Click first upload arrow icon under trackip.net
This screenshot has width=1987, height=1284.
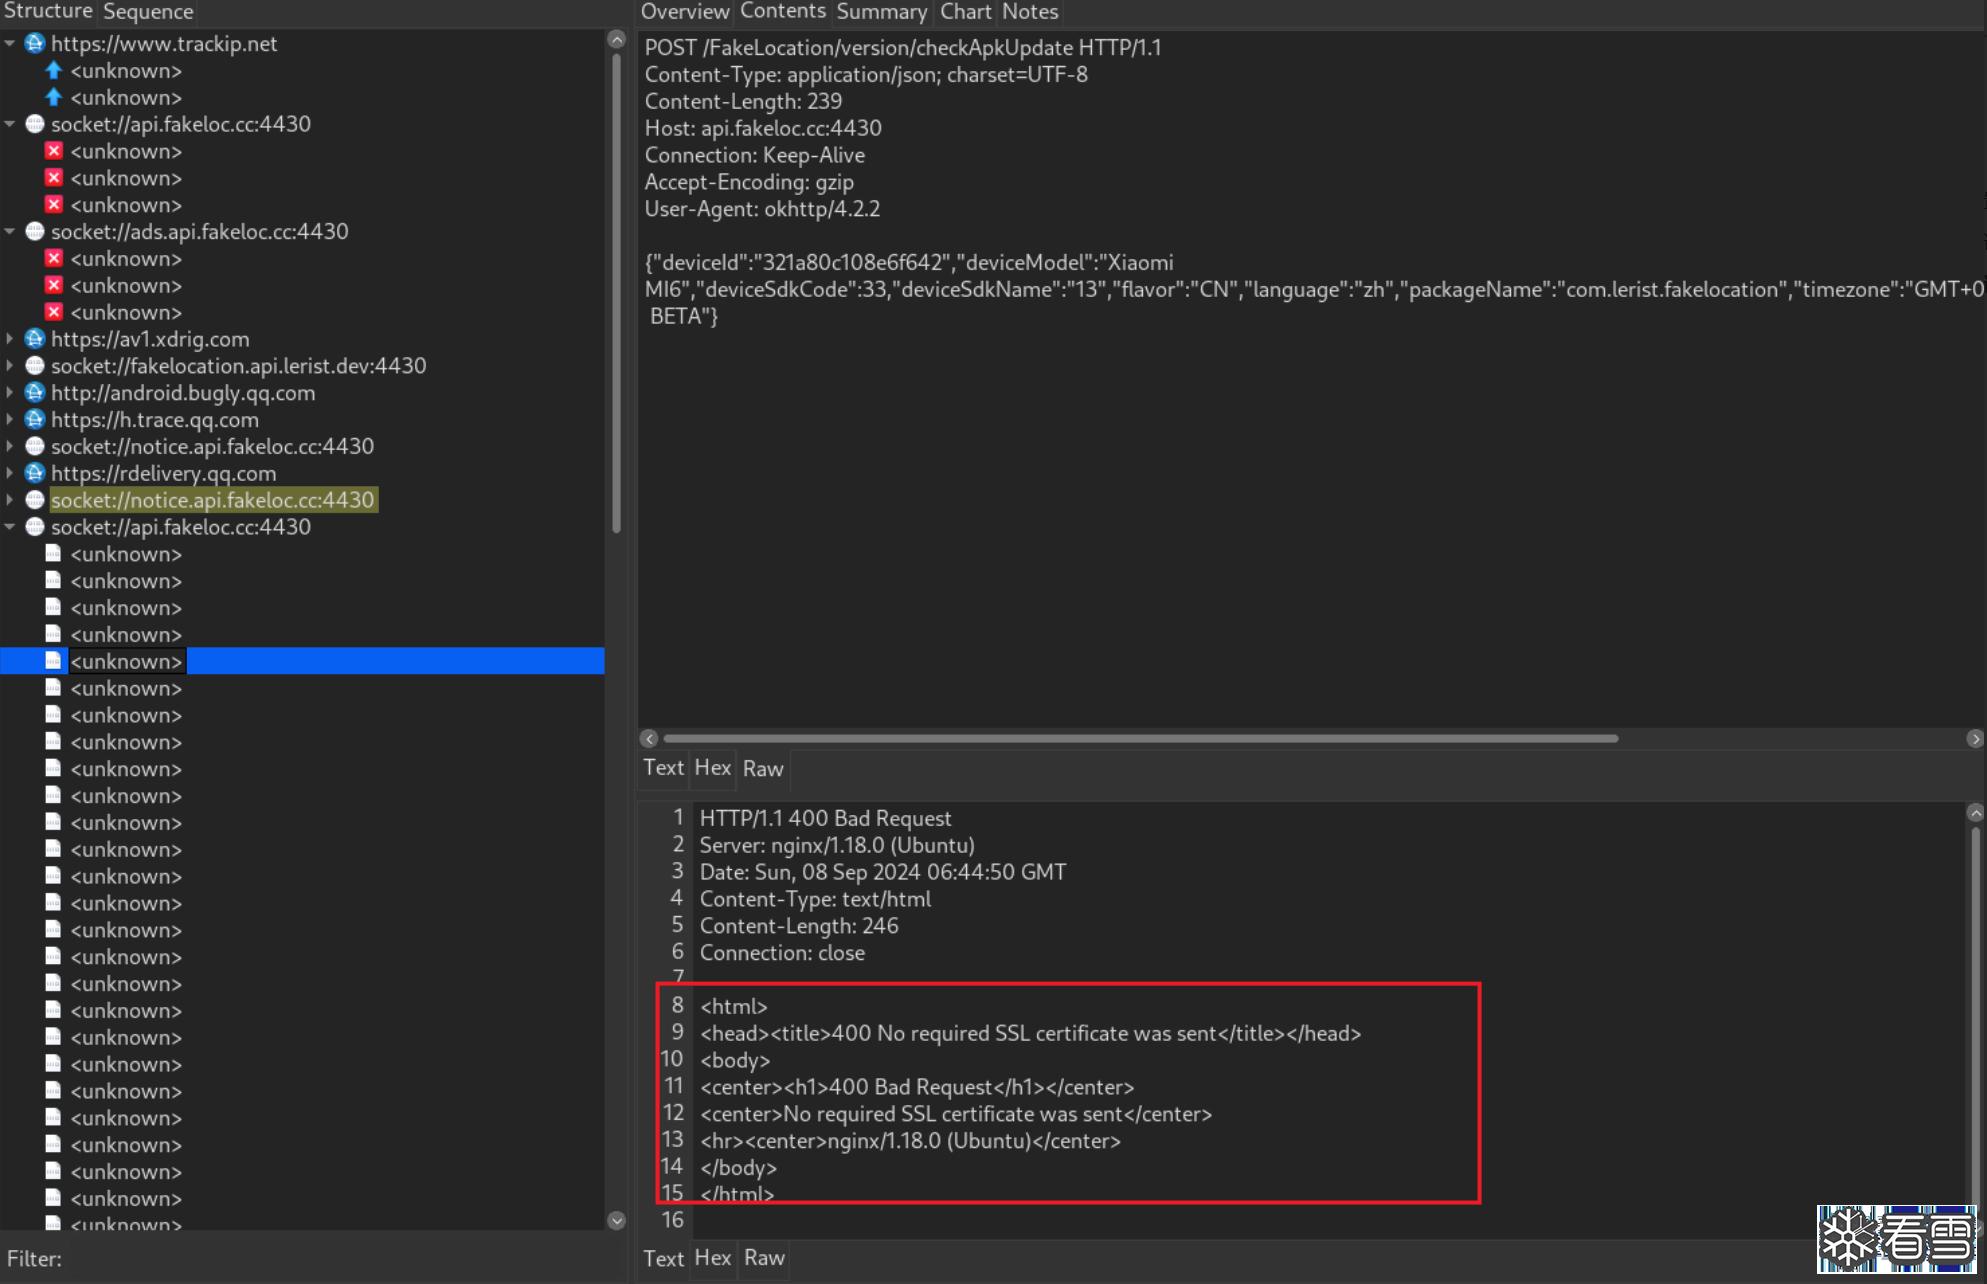coord(54,70)
